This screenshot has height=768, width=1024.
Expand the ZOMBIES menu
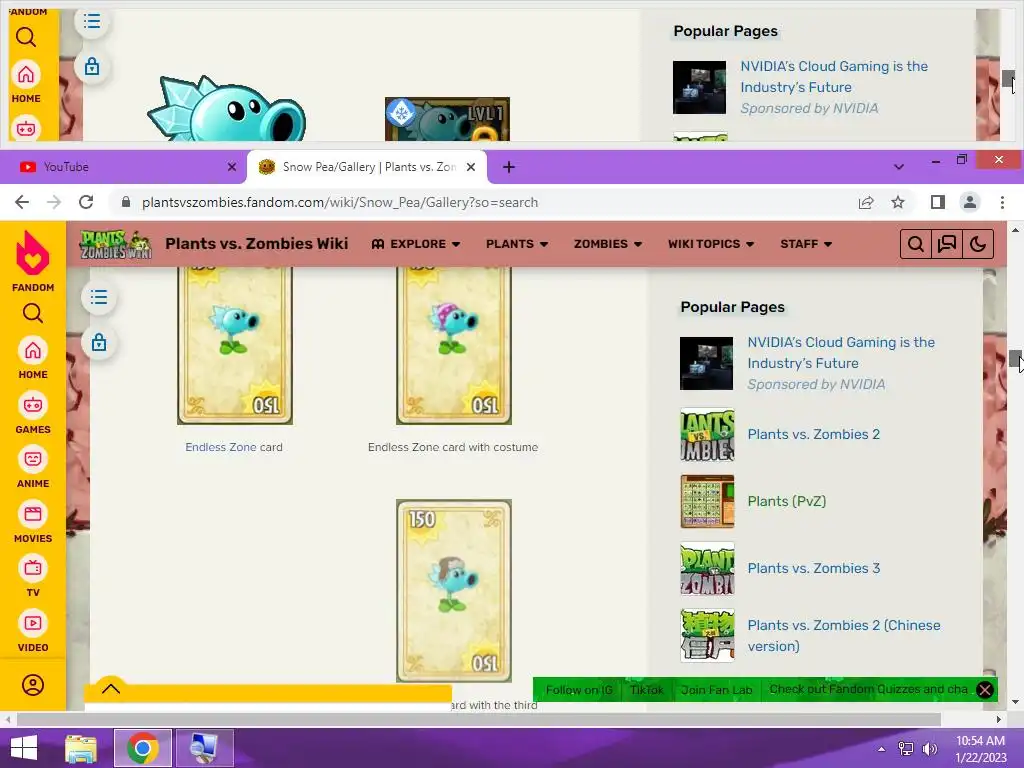pos(608,244)
